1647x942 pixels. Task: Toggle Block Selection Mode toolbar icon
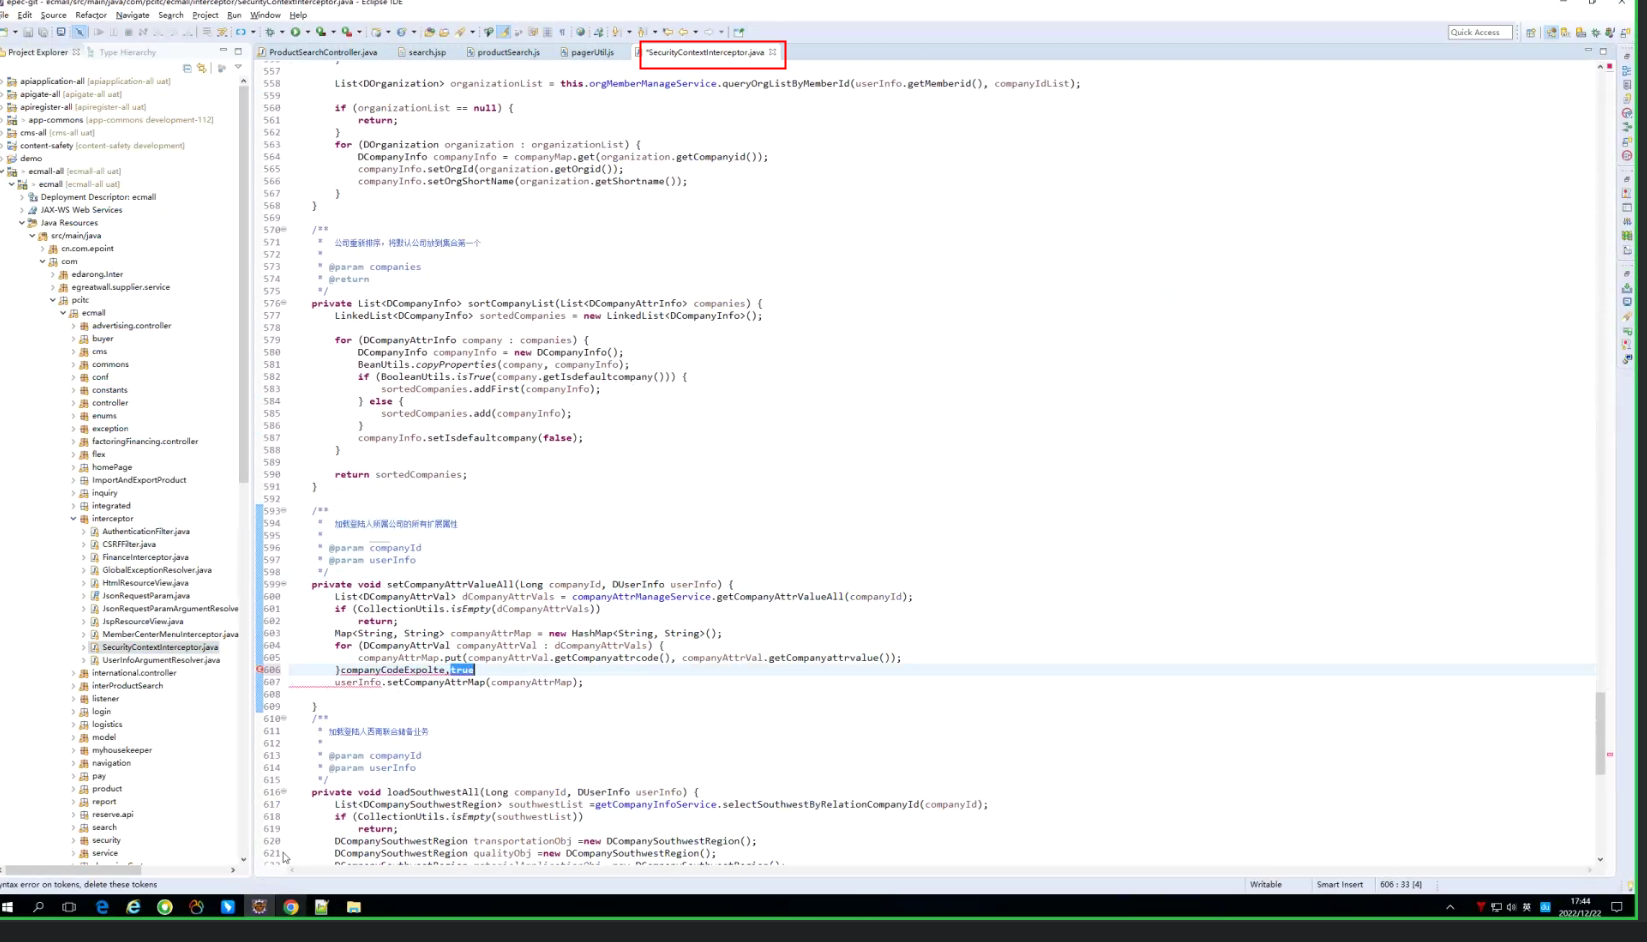pos(547,32)
